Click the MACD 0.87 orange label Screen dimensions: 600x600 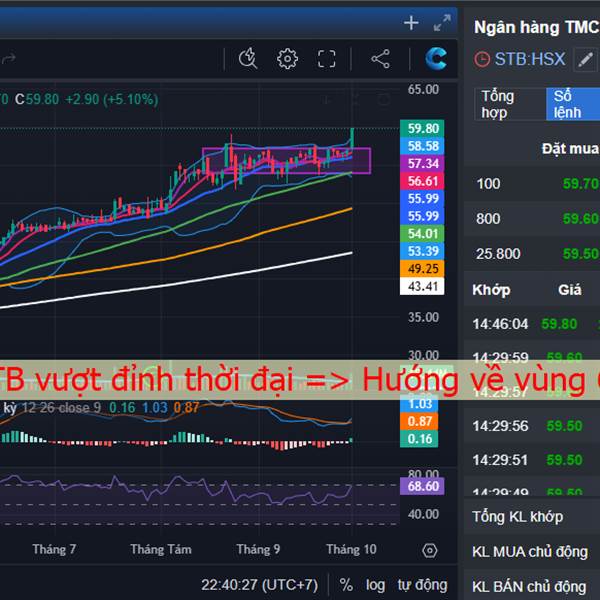419,421
